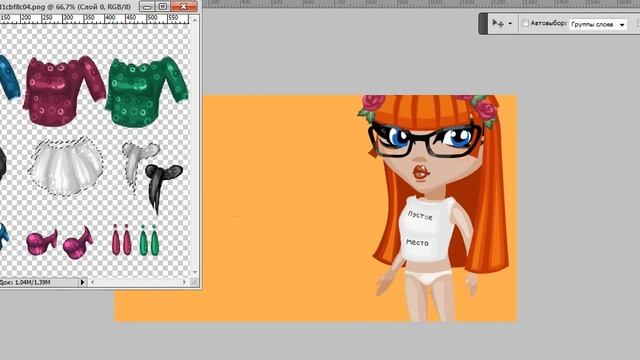Click the green earrings pair
The image size is (640, 360).
click(149, 240)
